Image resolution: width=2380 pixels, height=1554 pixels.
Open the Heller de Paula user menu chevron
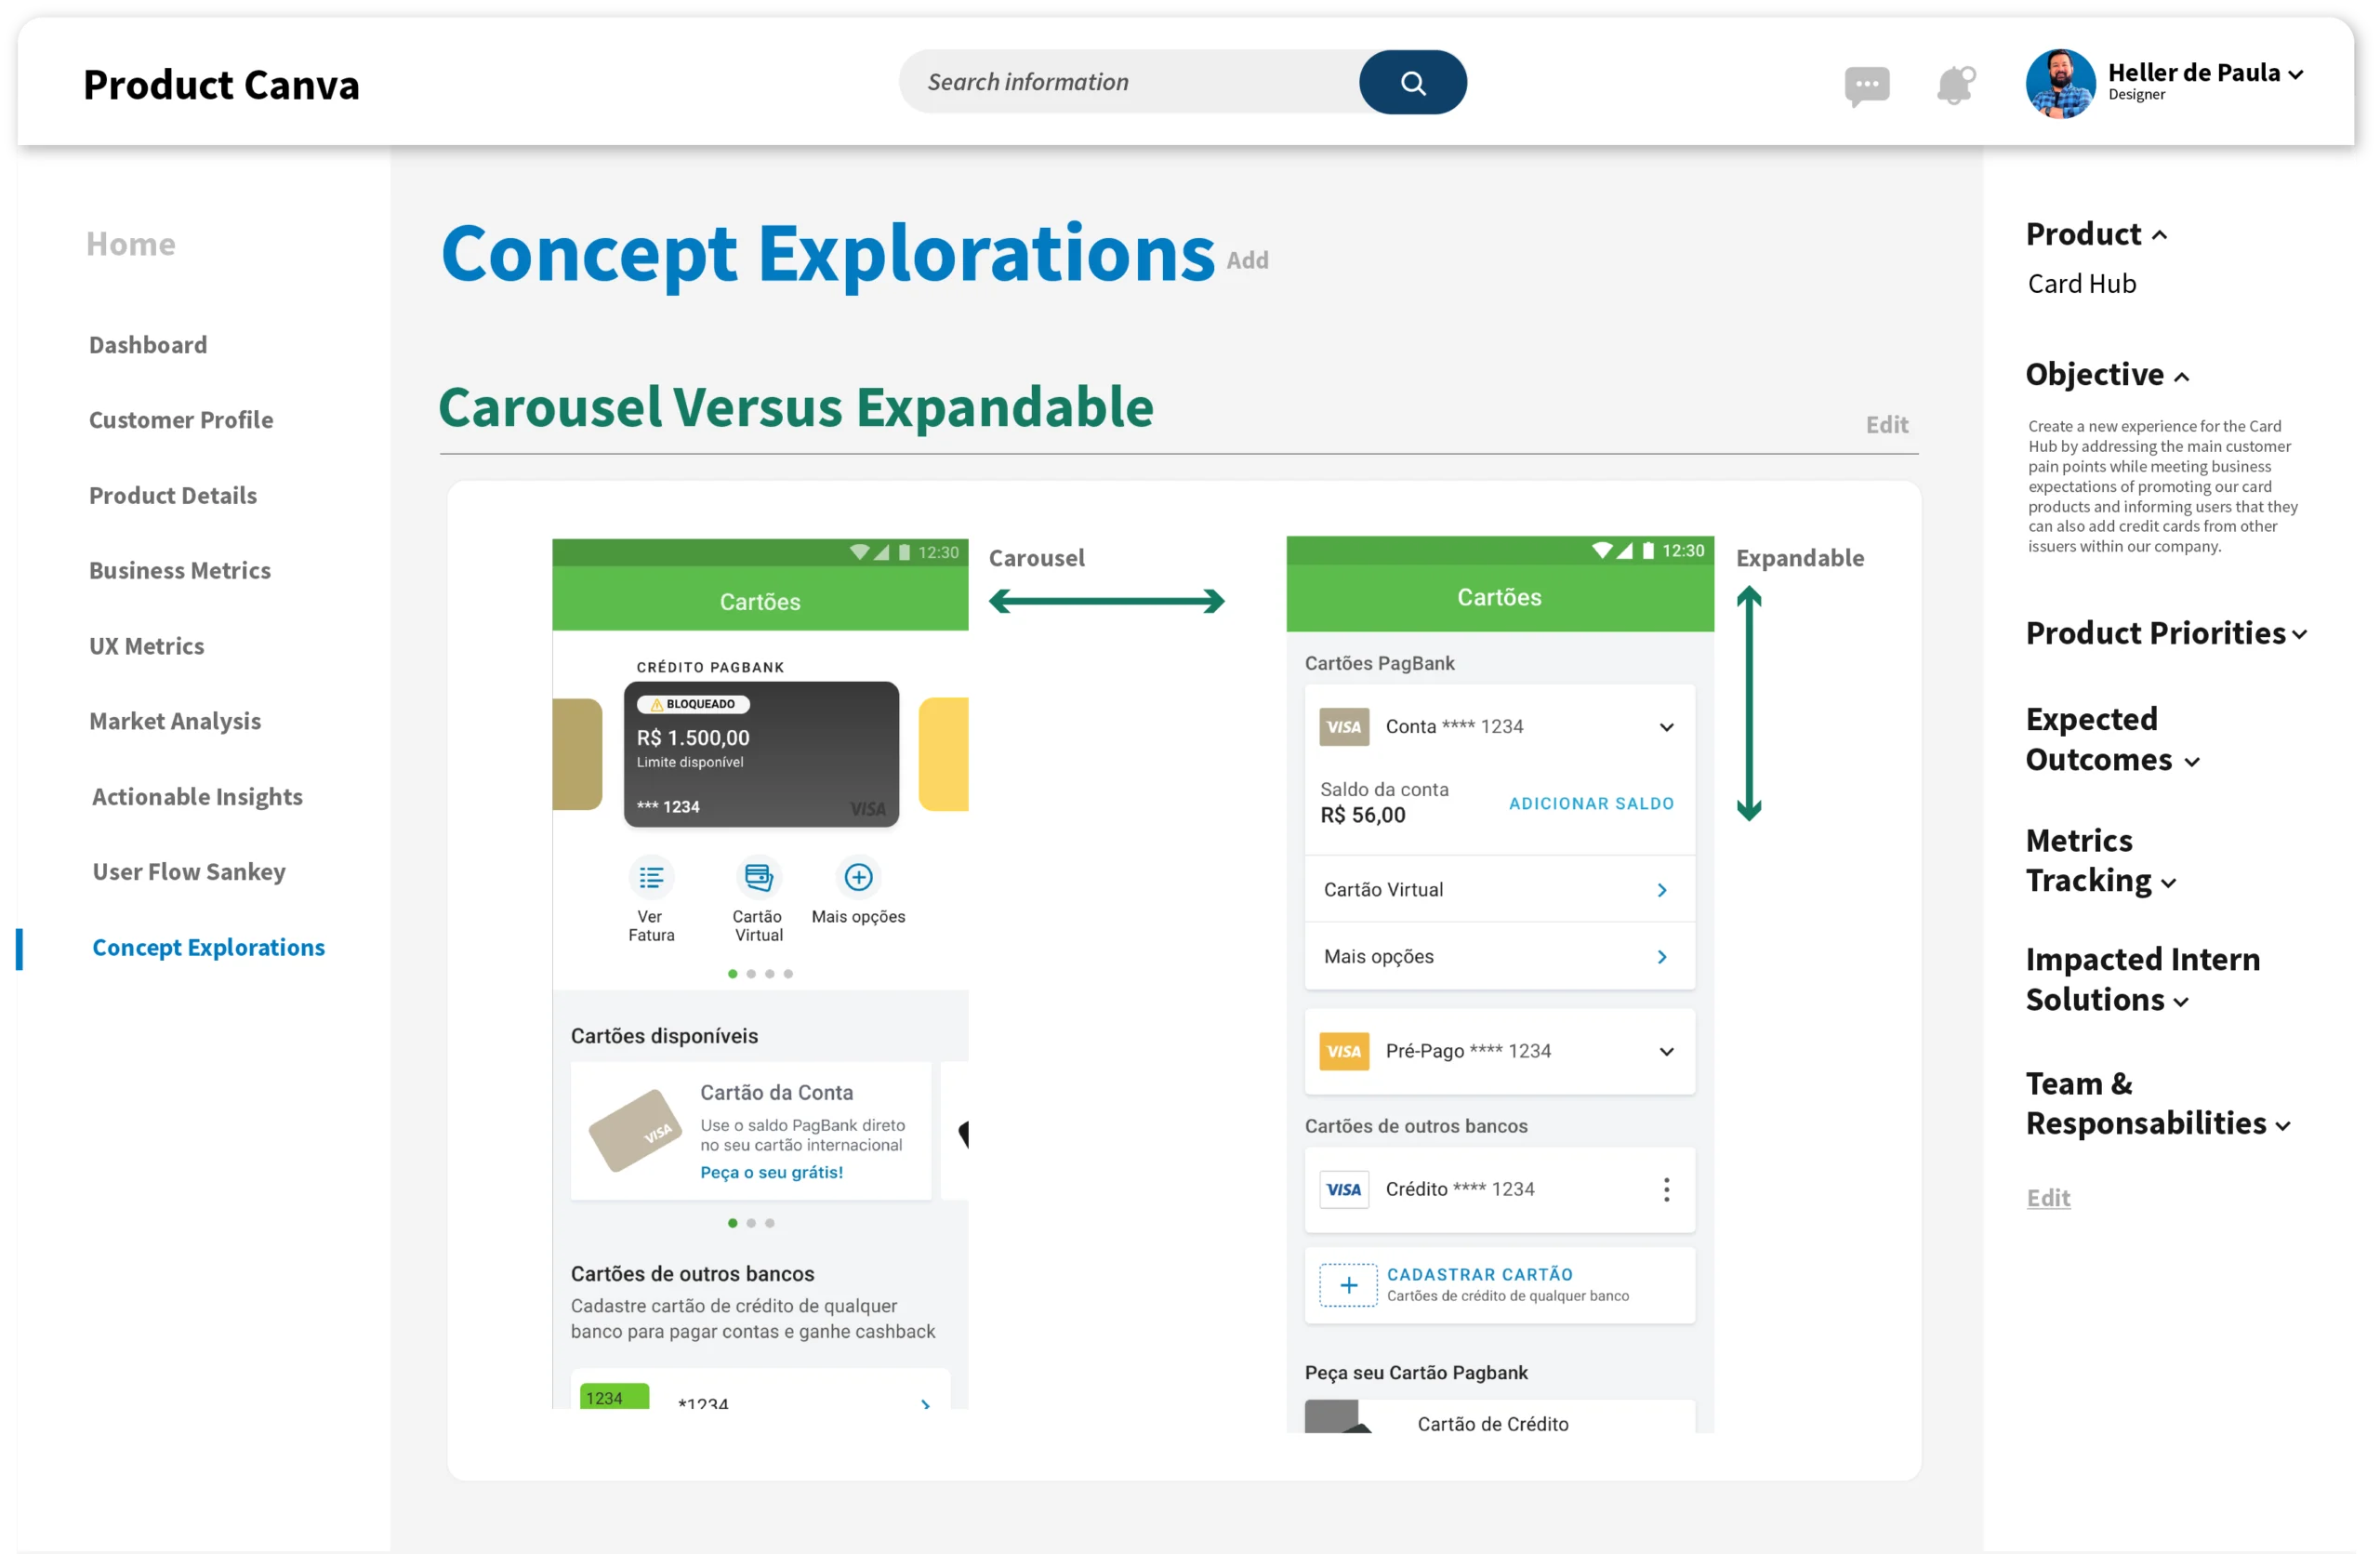pyautogui.click(x=2295, y=74)
